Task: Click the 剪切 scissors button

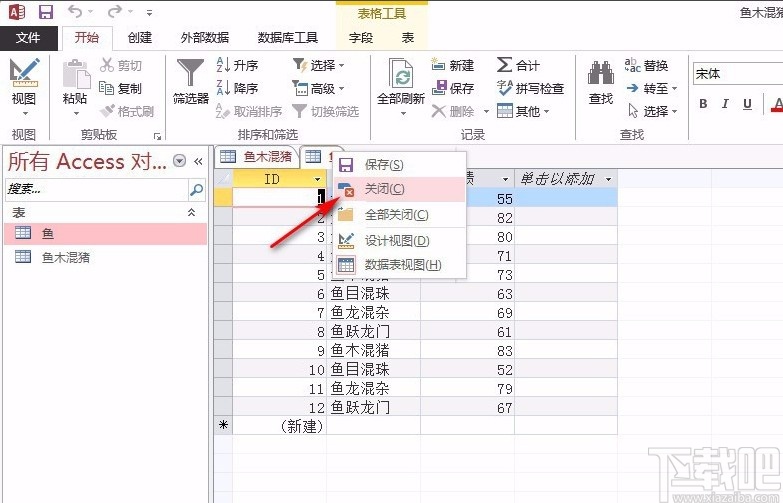Action: click(x=120, y=65)
